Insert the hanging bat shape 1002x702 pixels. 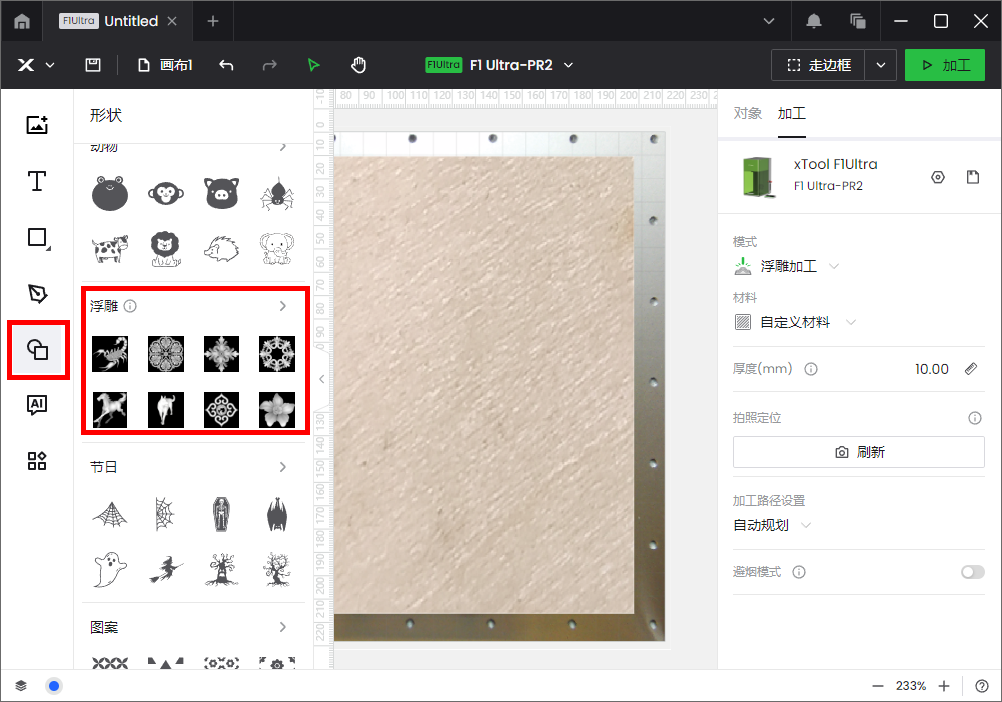click(277, 514)
